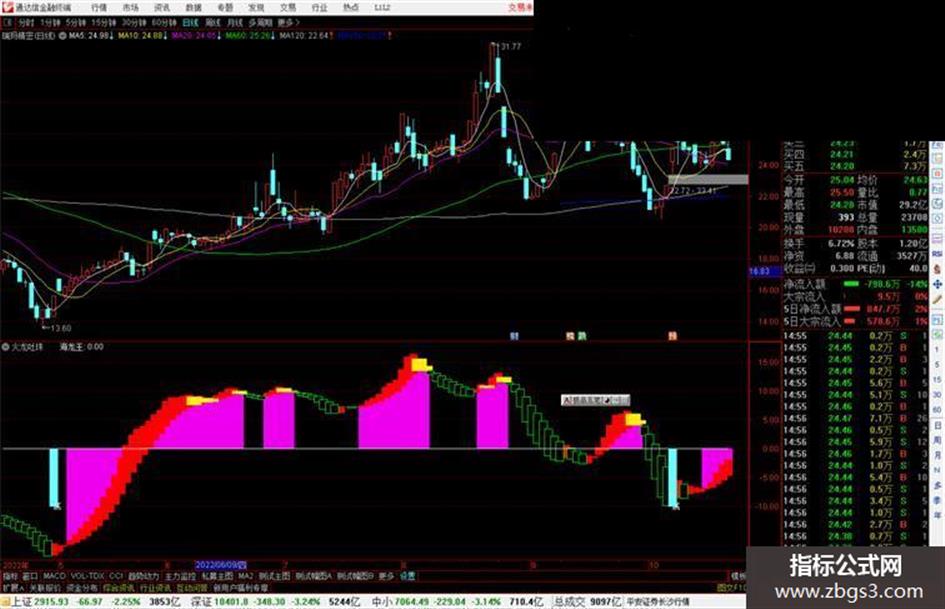The width and height of the screenshot is (945, 609).
Task: Click the blue four-arrow move icon in sidebar
Action: pos(937,283)
